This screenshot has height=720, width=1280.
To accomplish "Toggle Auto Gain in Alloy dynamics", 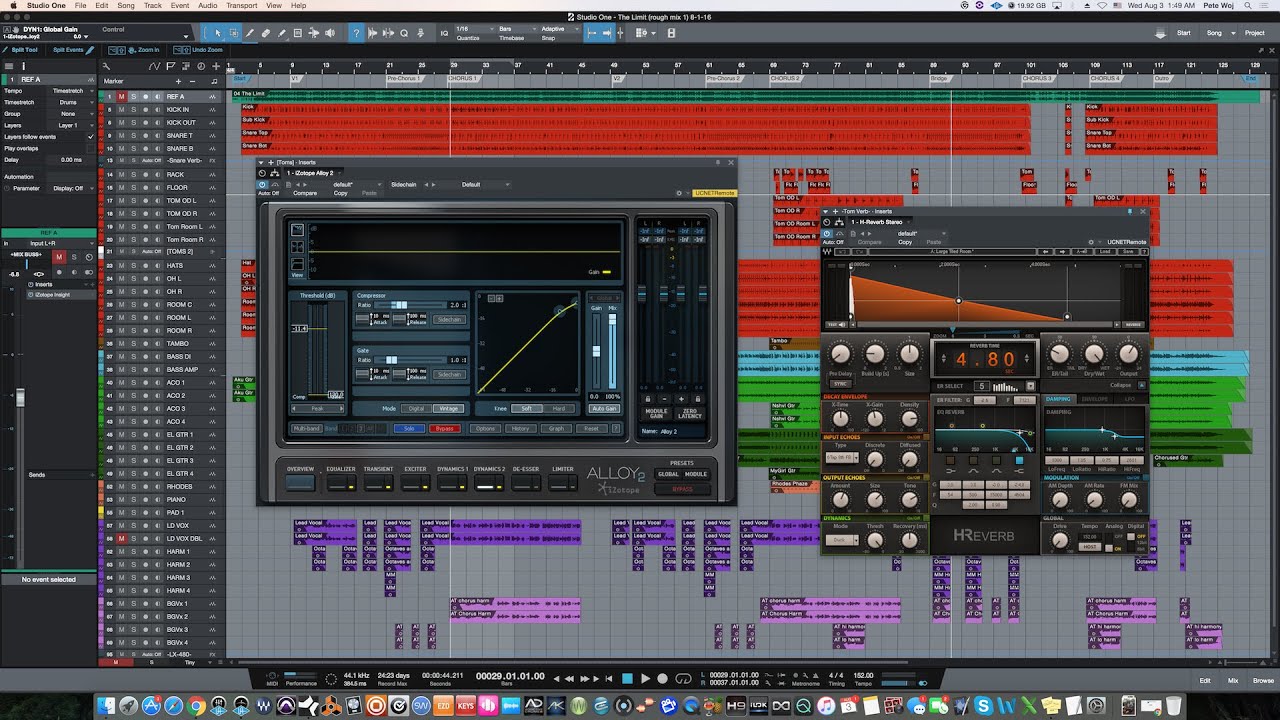I will point(604,408).
